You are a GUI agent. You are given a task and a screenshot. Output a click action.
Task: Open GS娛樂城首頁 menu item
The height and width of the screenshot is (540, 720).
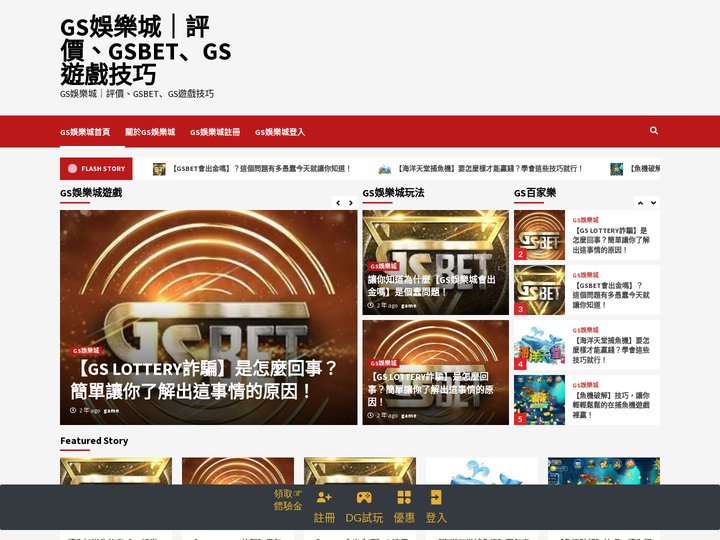coord(85,132)
